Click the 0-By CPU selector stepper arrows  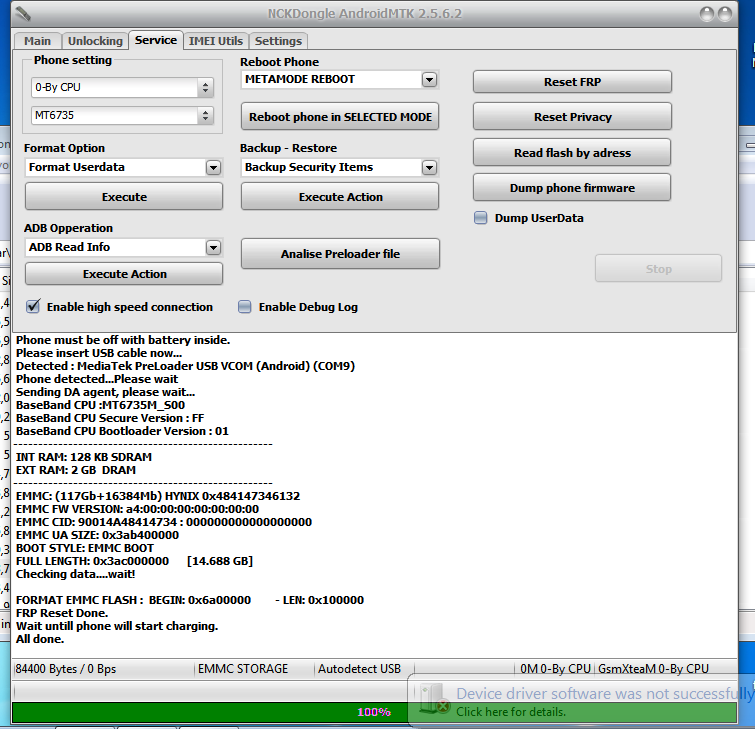point(206,87)
